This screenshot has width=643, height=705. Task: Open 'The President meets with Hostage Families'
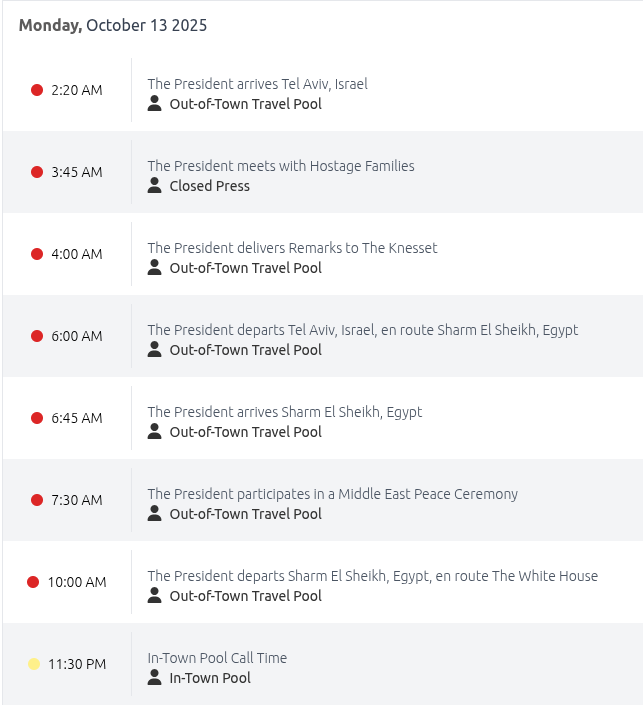(x=281, y=166)
